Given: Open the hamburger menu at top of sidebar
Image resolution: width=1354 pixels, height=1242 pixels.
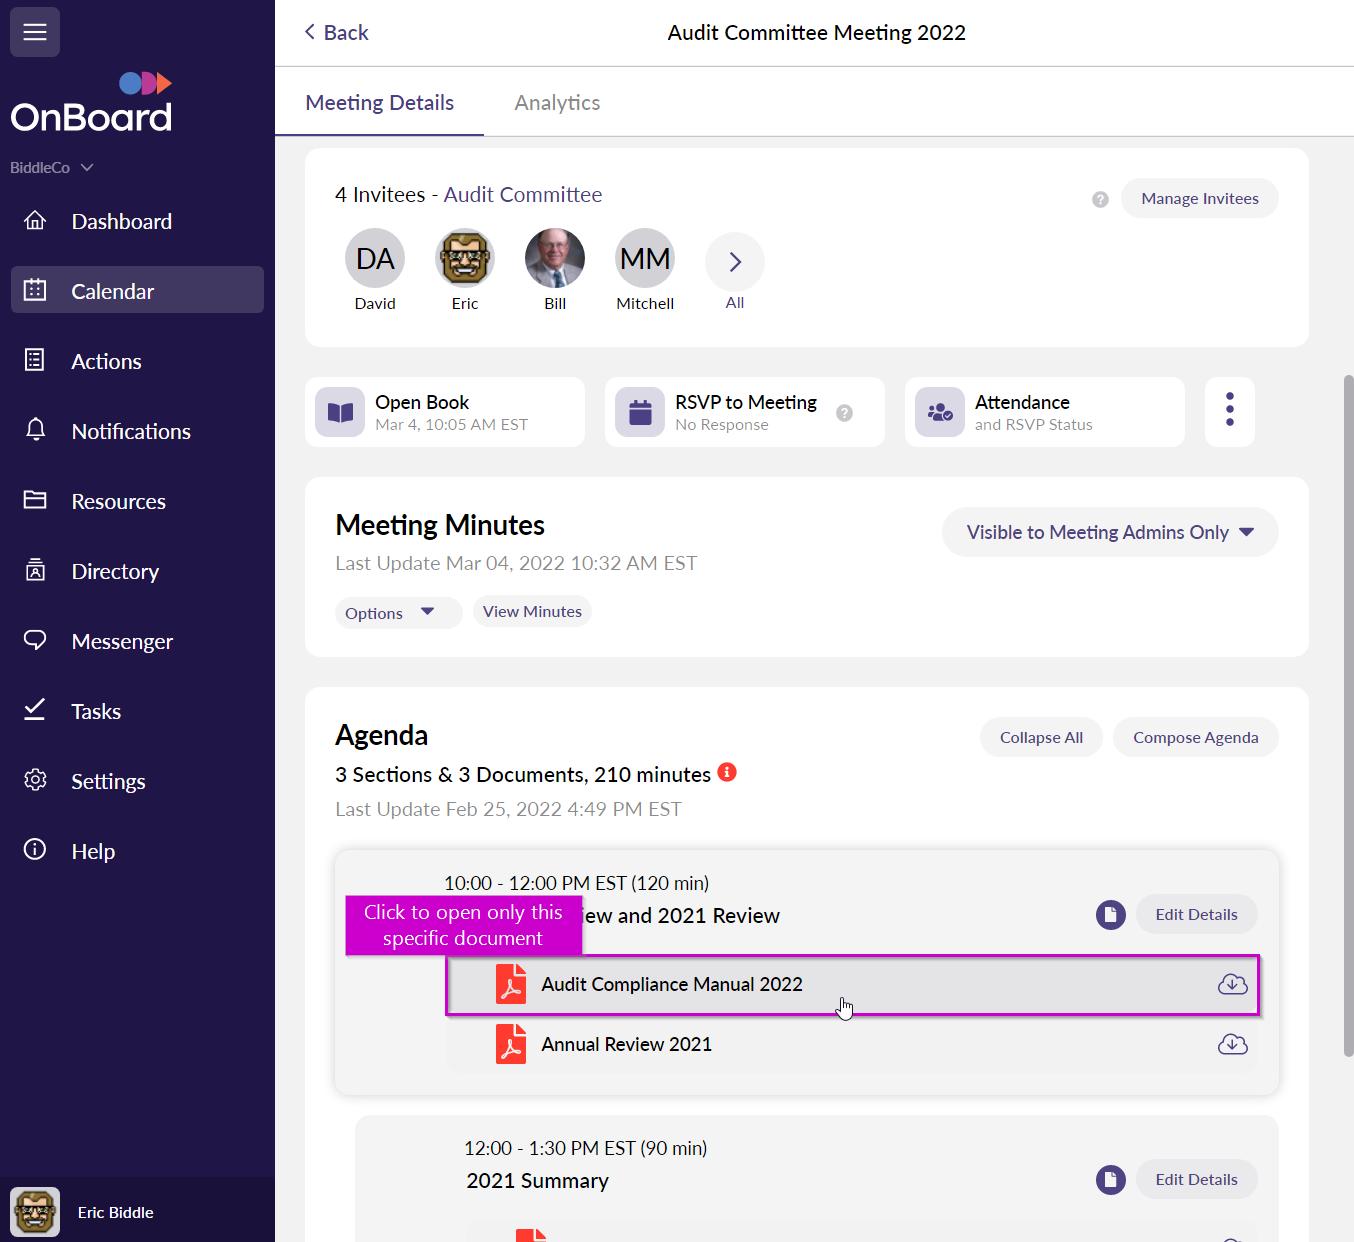Looking at the screenshot, I should [35, 32].
